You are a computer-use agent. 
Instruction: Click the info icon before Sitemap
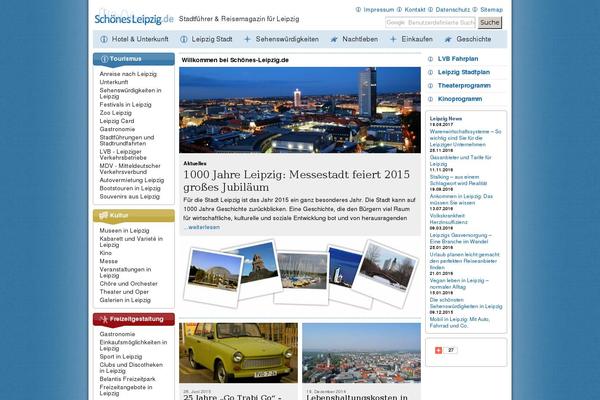475,10
